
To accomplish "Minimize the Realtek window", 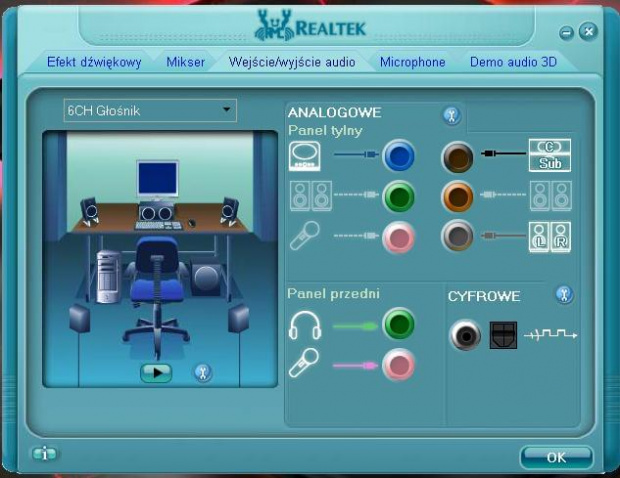I will point(567,32).
